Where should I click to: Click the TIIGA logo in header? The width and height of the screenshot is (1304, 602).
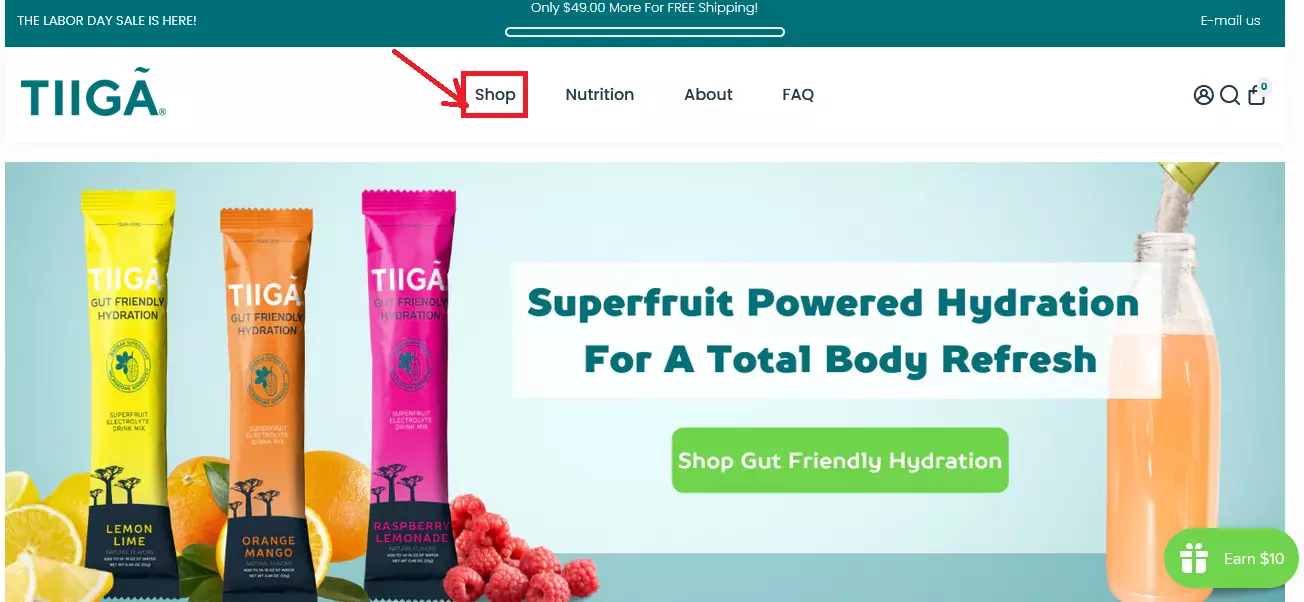point(93,96)
